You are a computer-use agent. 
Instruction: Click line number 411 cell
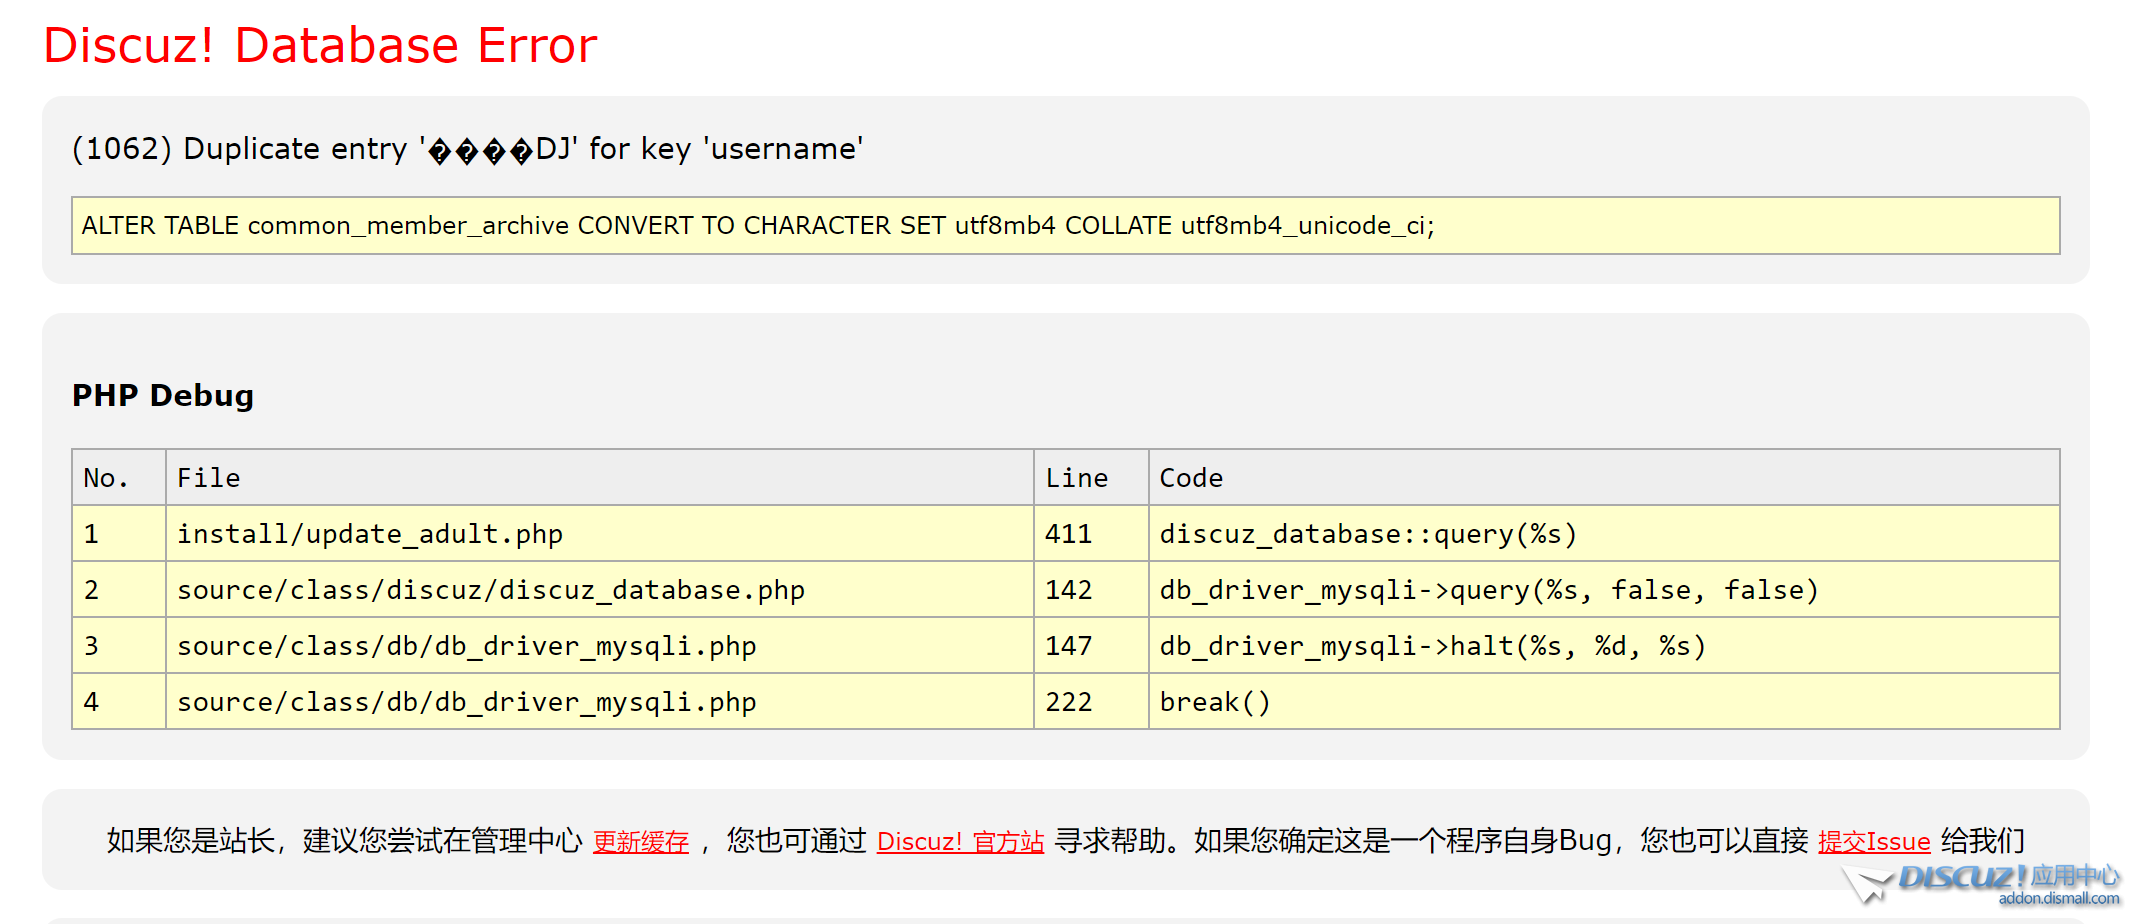pos(1068,534)
